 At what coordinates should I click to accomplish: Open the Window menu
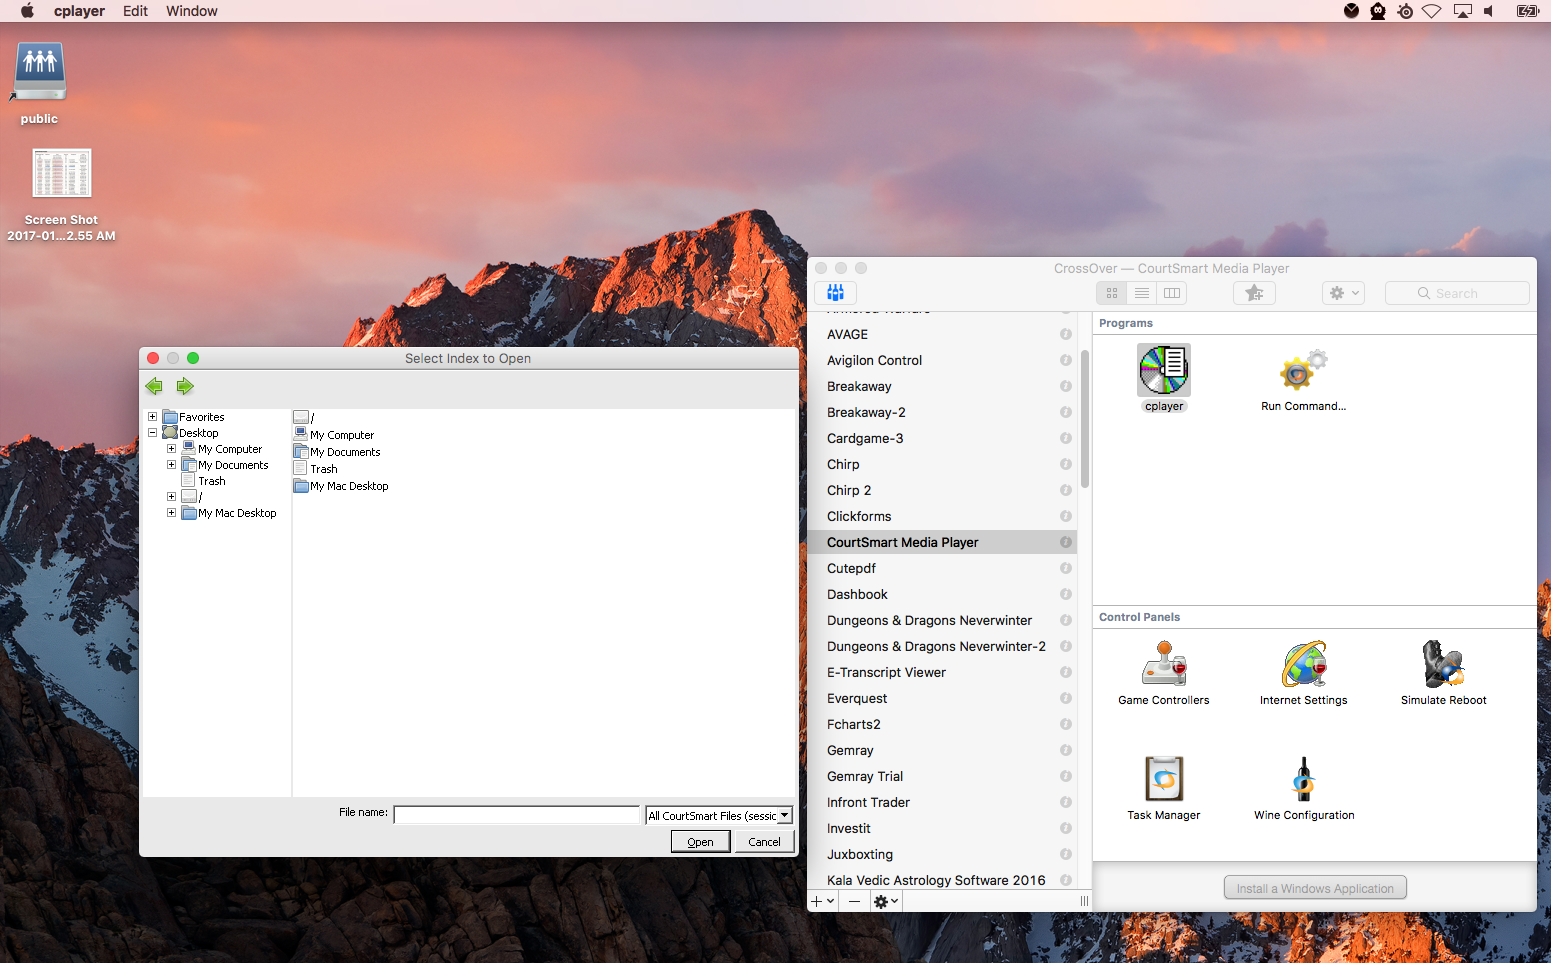[192, 11]
